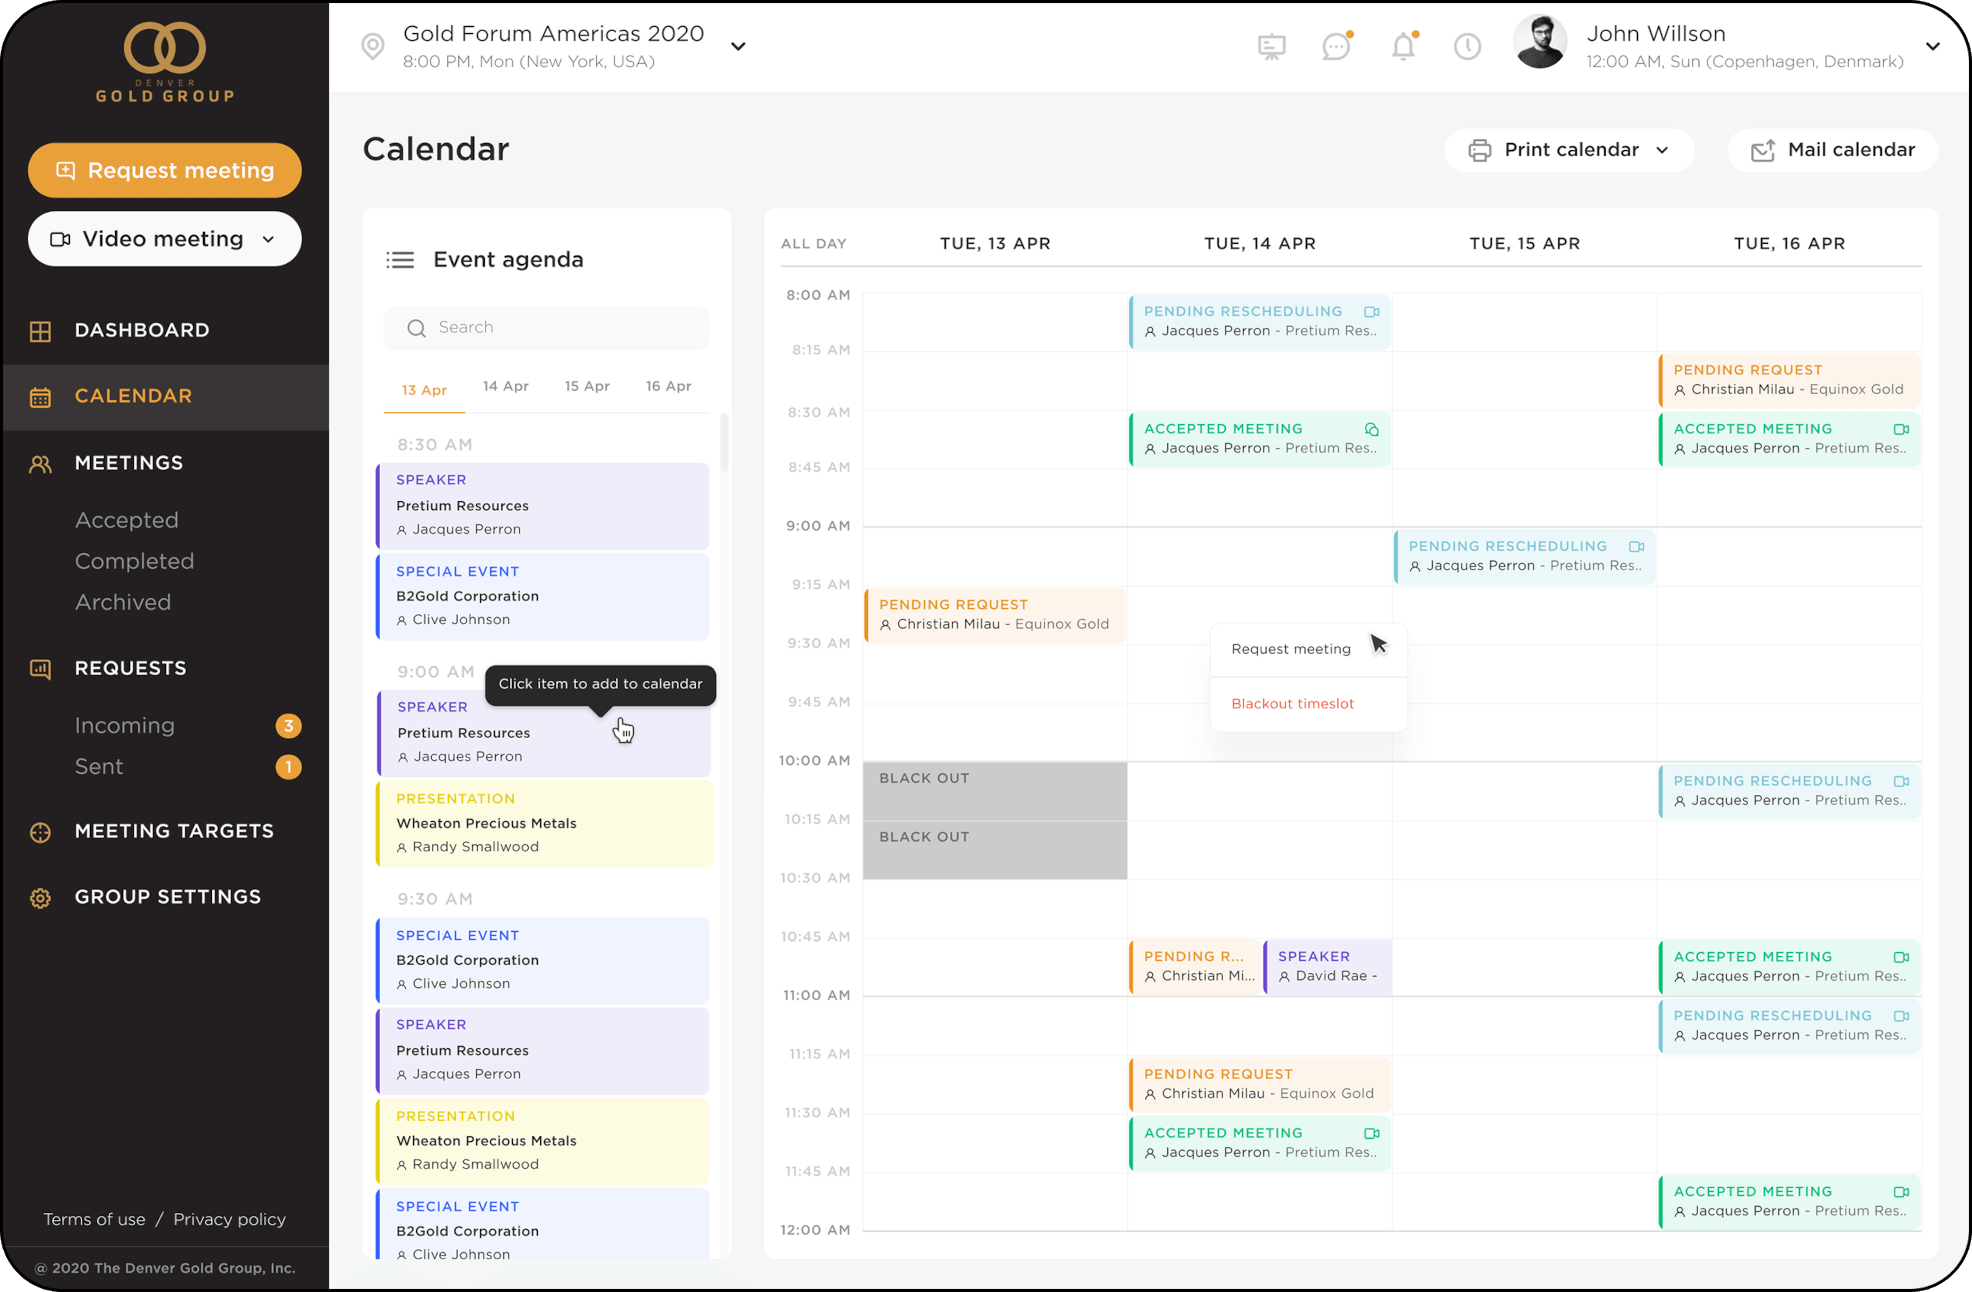
Task: Click video icon on 8:00 AM Pending Rescheduling
Action: pyautogui.click(x=1372, y=312)
